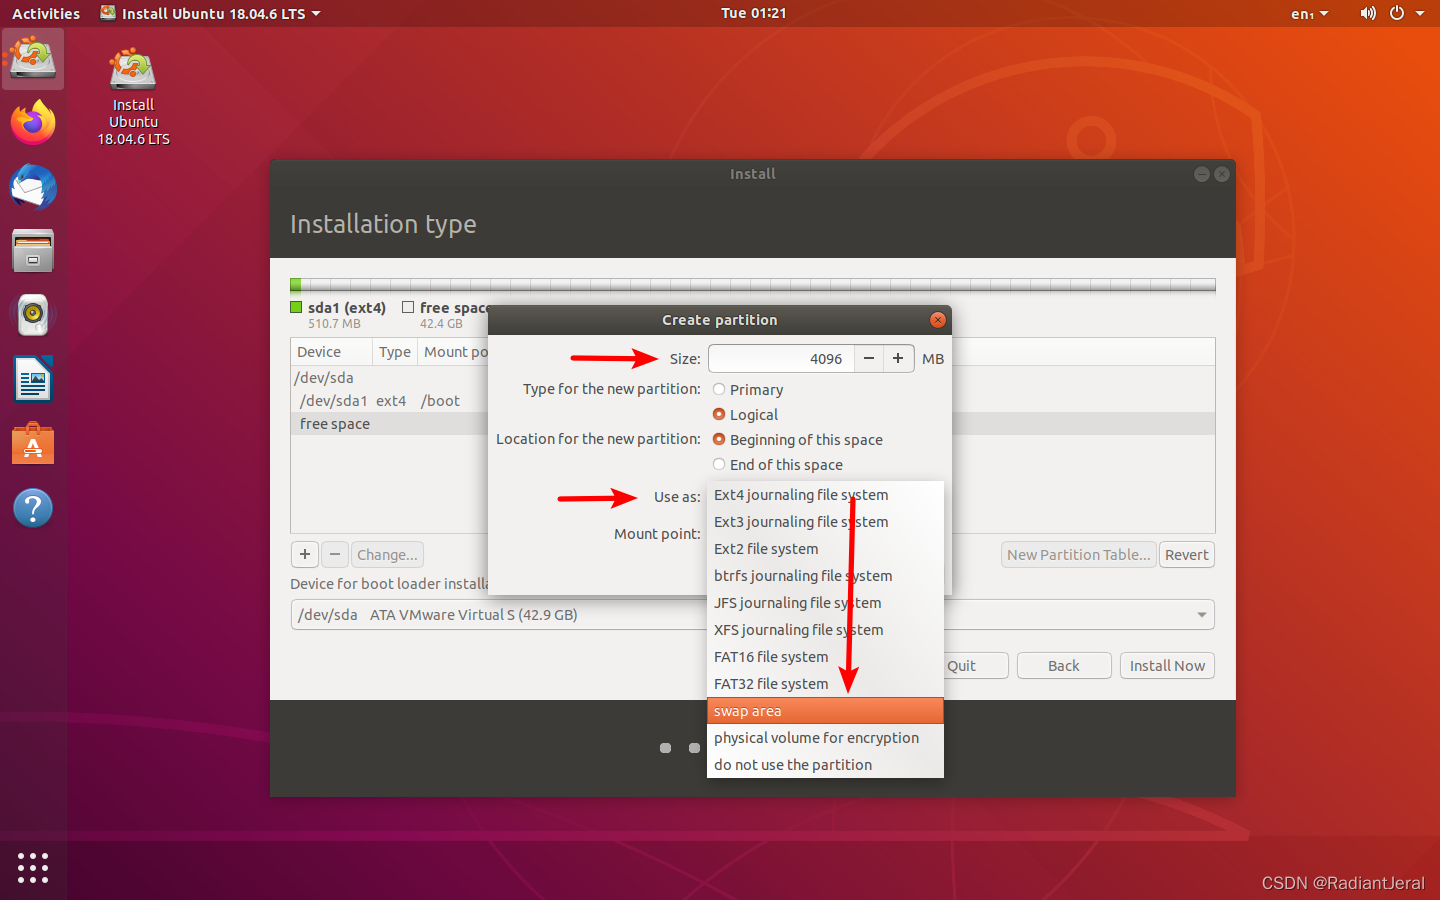This screenshot has height=900, width=1440.
Task: Click the Type column header
Action: (x=395, y=352)
